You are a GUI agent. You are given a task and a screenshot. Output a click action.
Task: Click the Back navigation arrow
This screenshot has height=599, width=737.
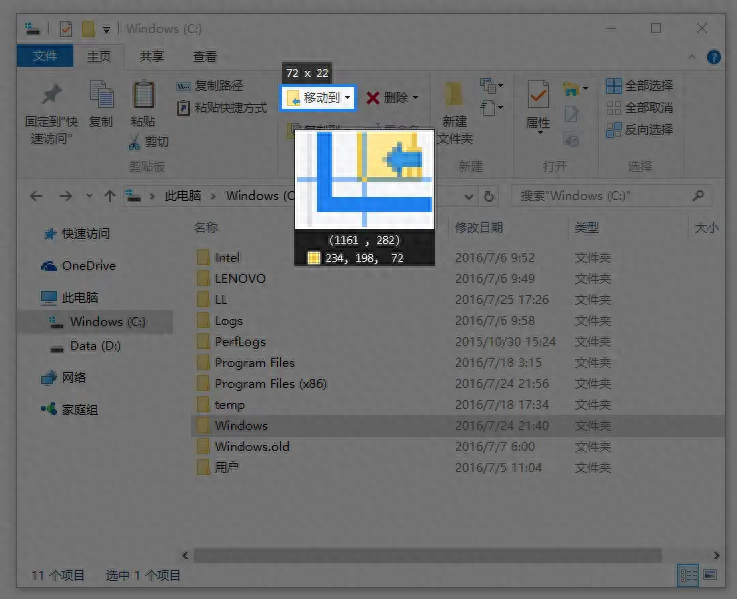[36, 196]
